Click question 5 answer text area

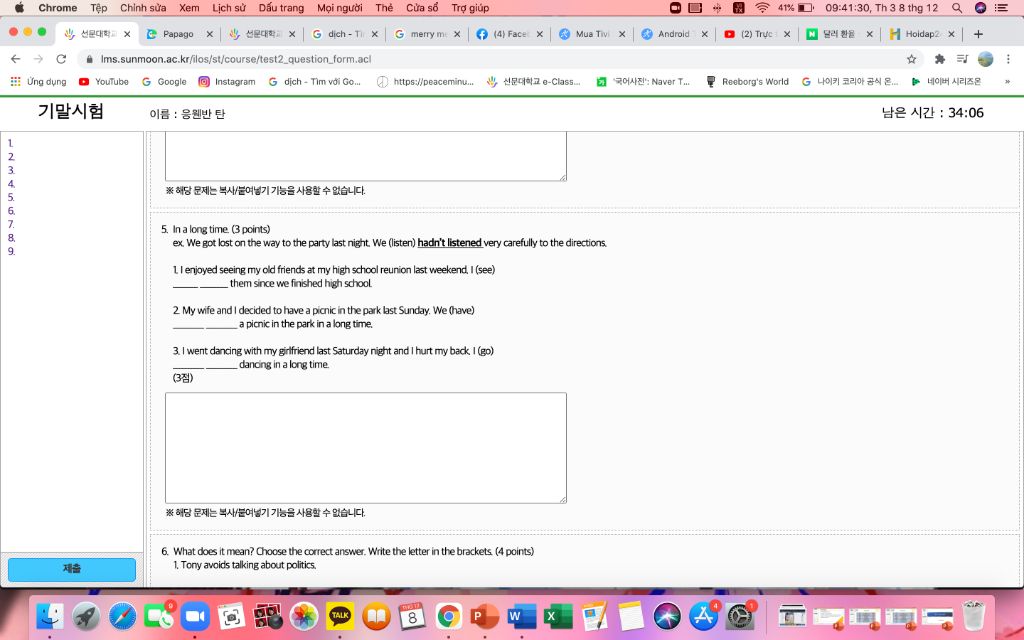pos(366,448)
